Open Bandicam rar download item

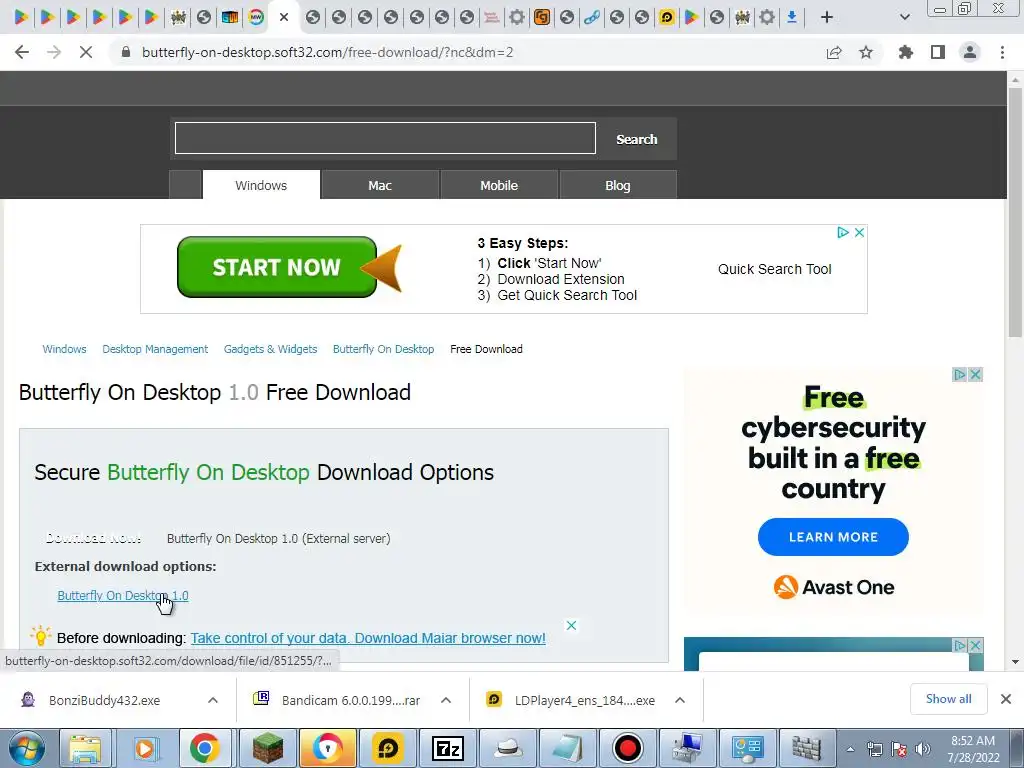(x=336, y=700)
